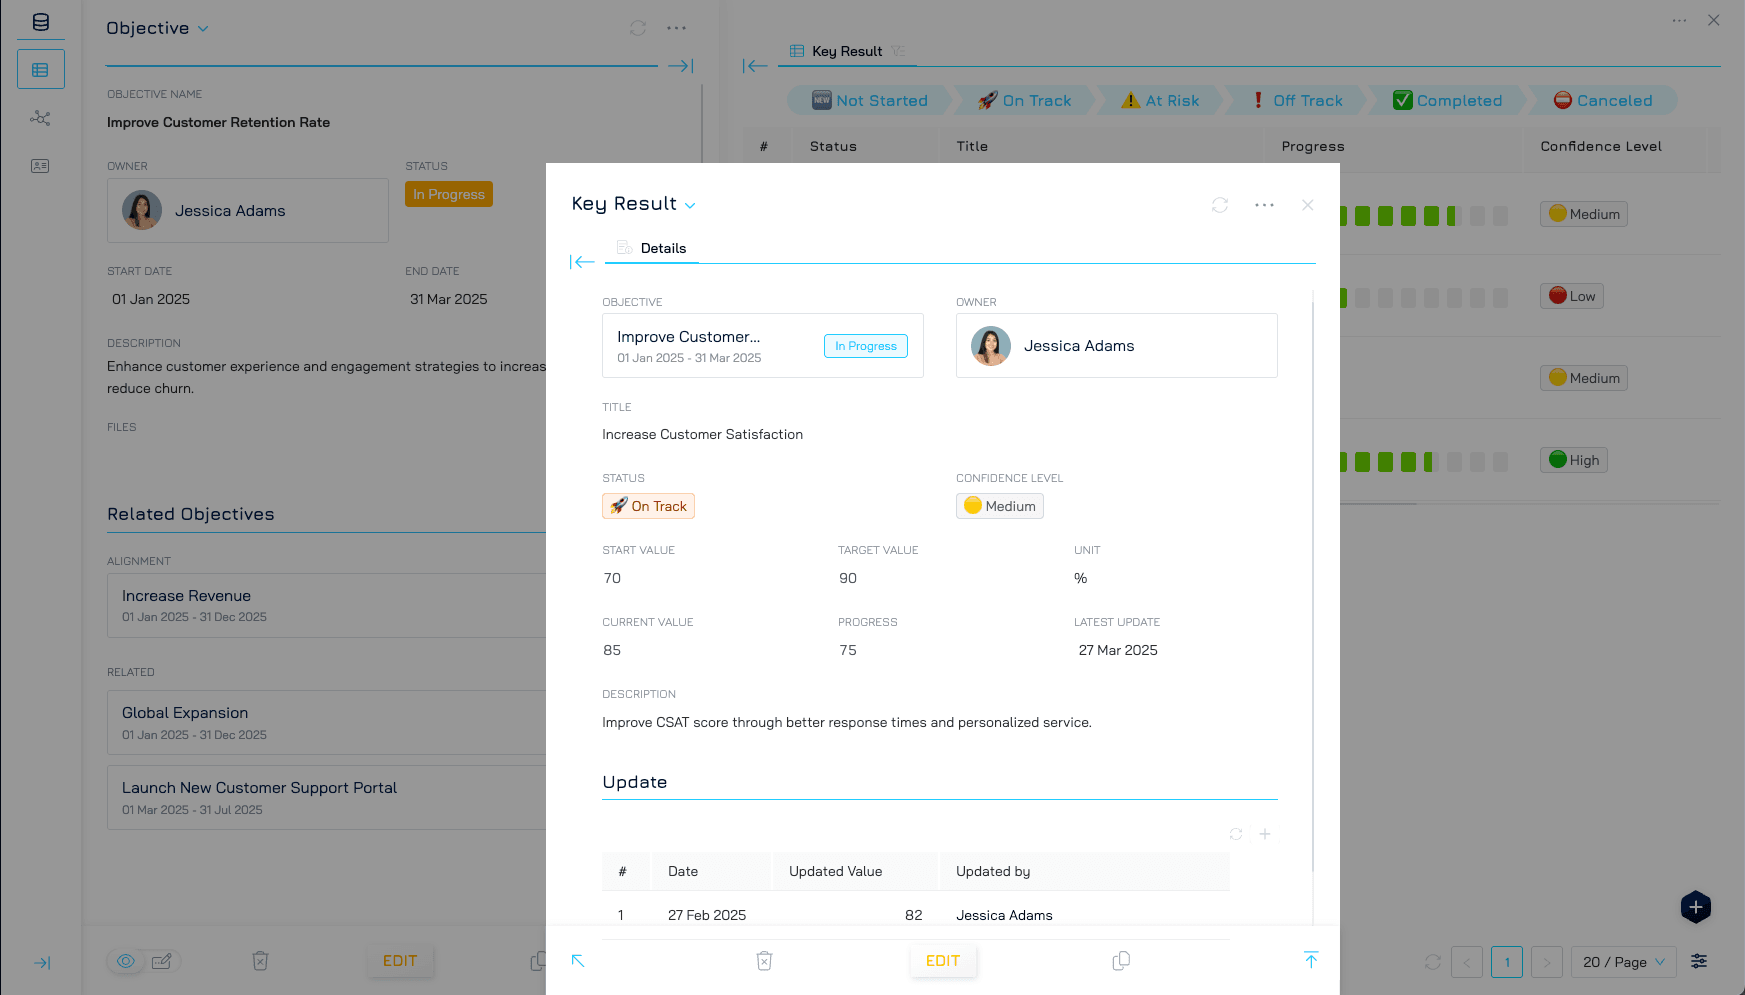Click the On Track status badge
Viewport: 1745px width, 995px height.
coord(648,506)
